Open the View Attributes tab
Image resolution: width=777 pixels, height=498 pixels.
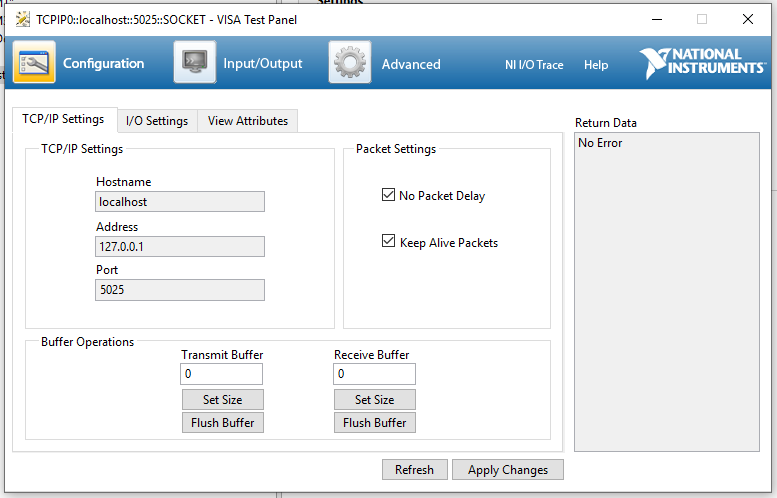point(247,121)
